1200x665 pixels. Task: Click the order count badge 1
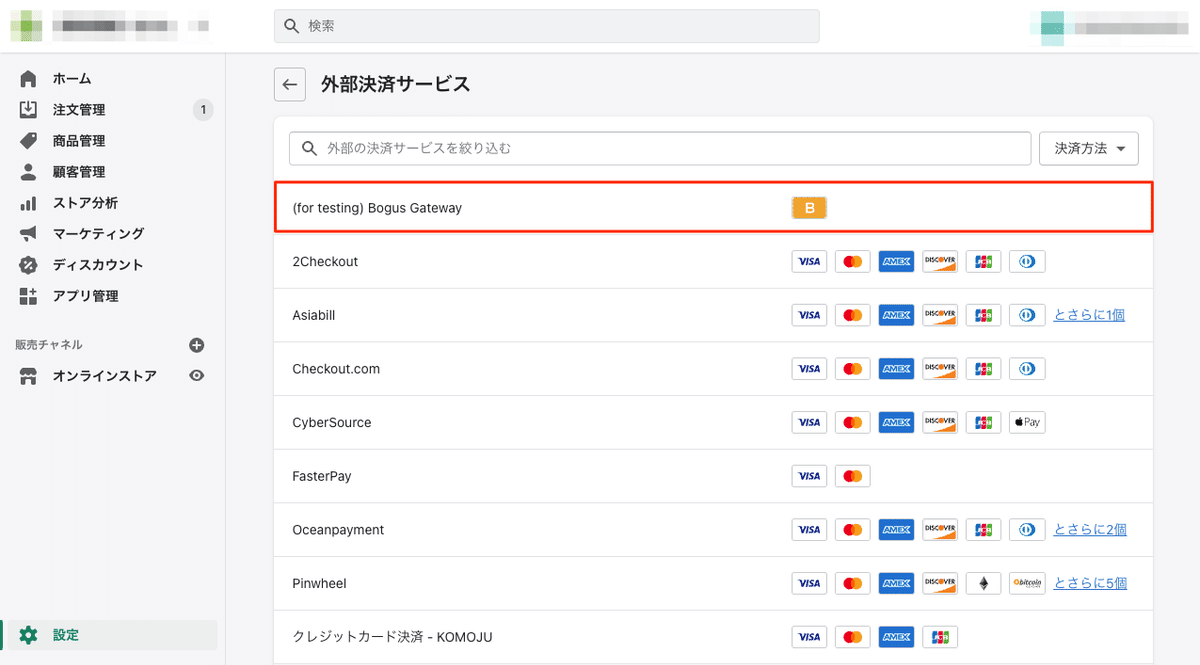[203, 110]
